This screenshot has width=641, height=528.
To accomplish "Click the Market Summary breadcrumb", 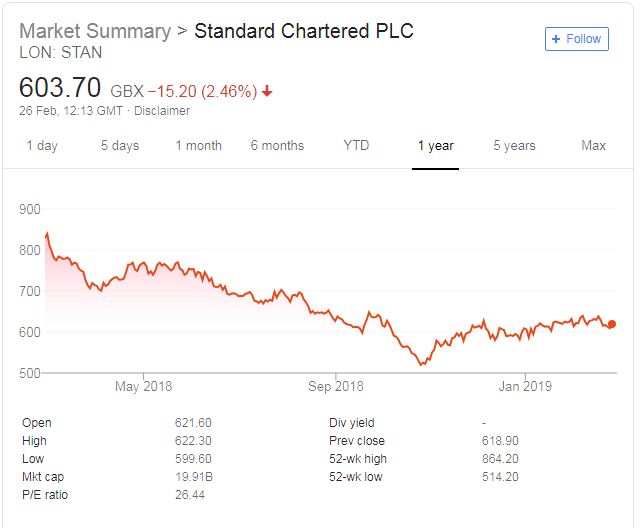I will 95,31.
